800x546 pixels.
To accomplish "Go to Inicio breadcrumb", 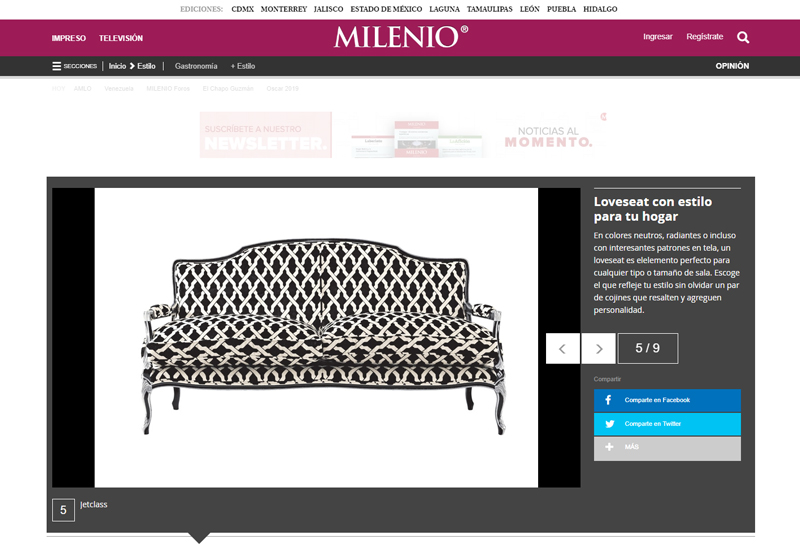I will click(x=117, y=66).
